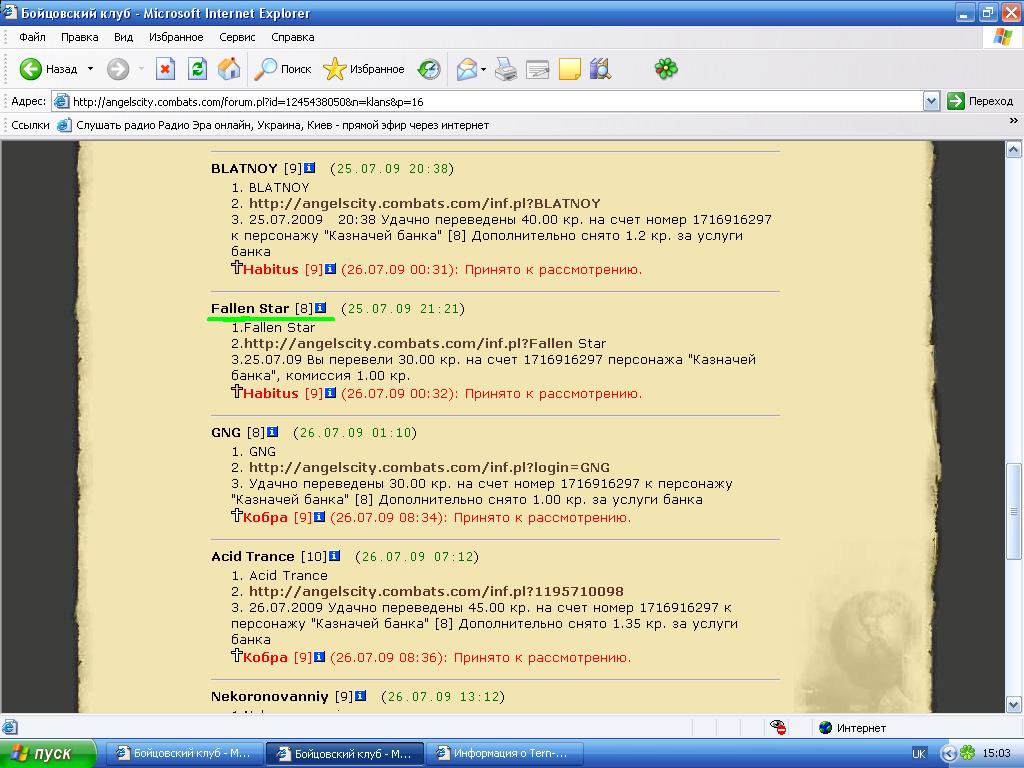Click the Research books icon
Viewport: 1024px width, 768px height.
[600, 69]
